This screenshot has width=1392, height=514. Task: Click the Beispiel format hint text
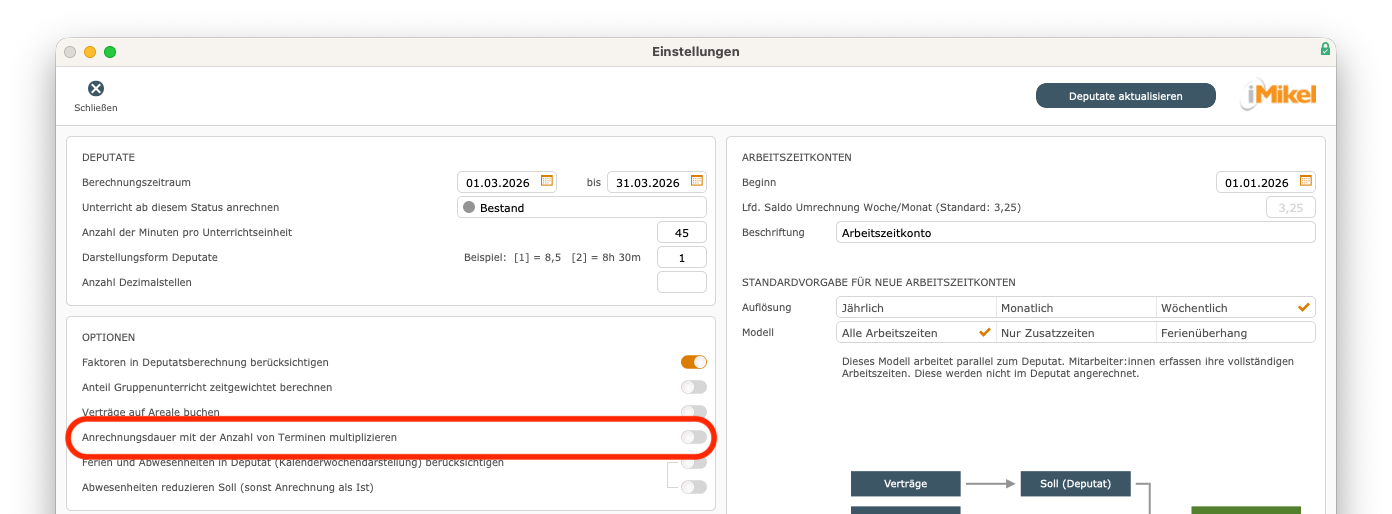click(554, 257)
